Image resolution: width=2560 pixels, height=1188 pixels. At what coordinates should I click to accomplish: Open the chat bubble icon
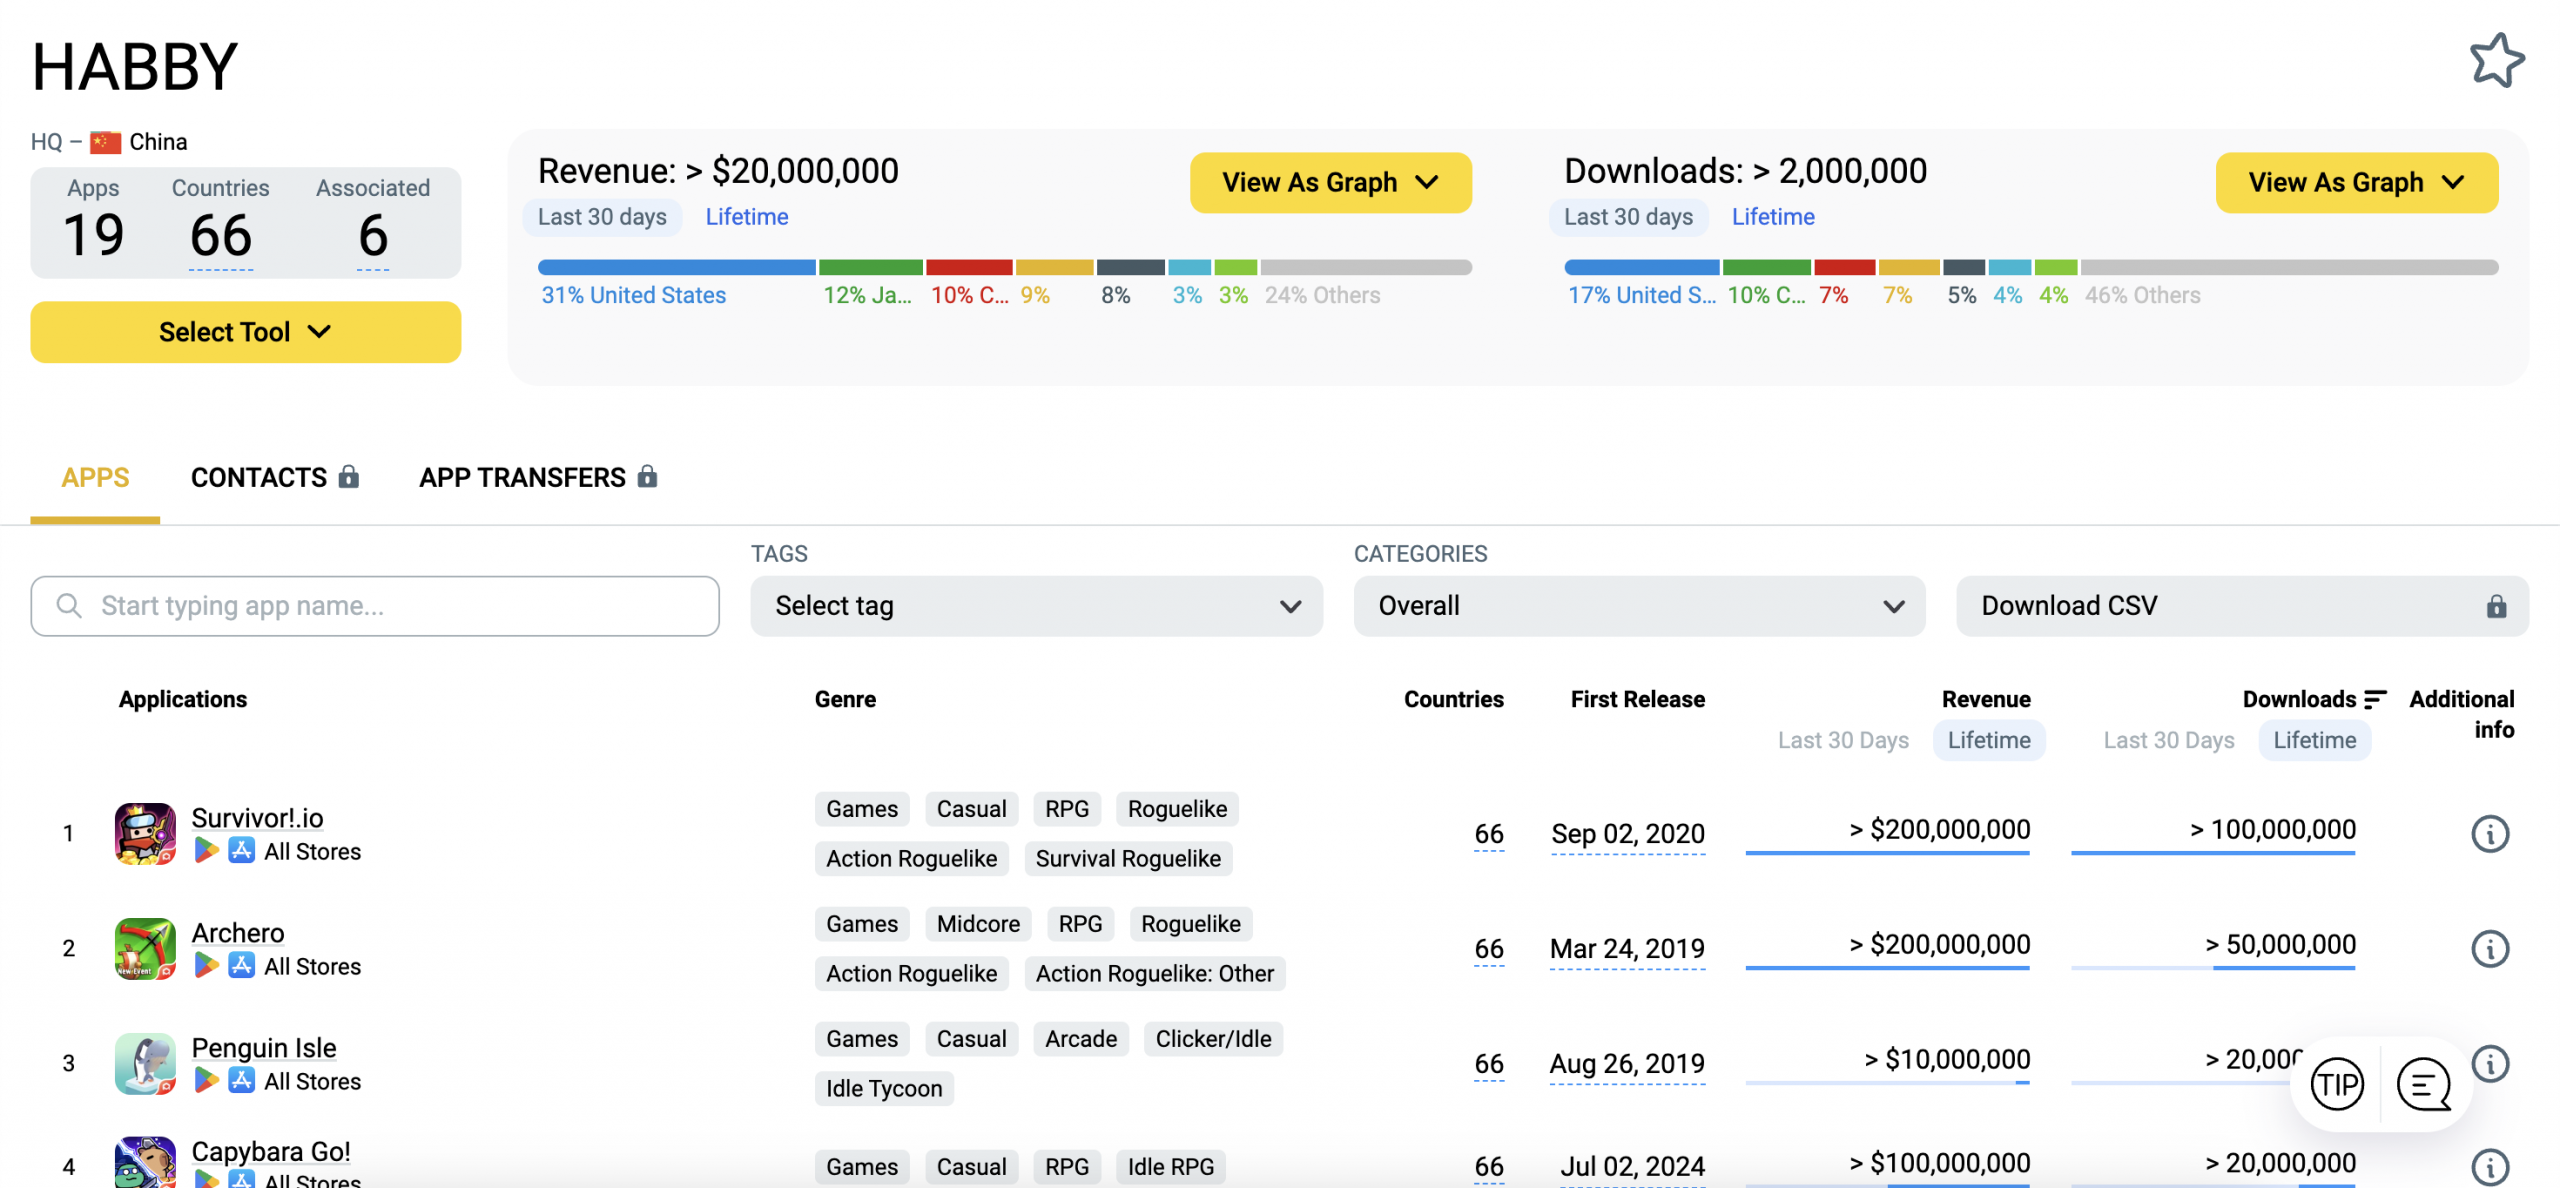coord(2424,1084)
